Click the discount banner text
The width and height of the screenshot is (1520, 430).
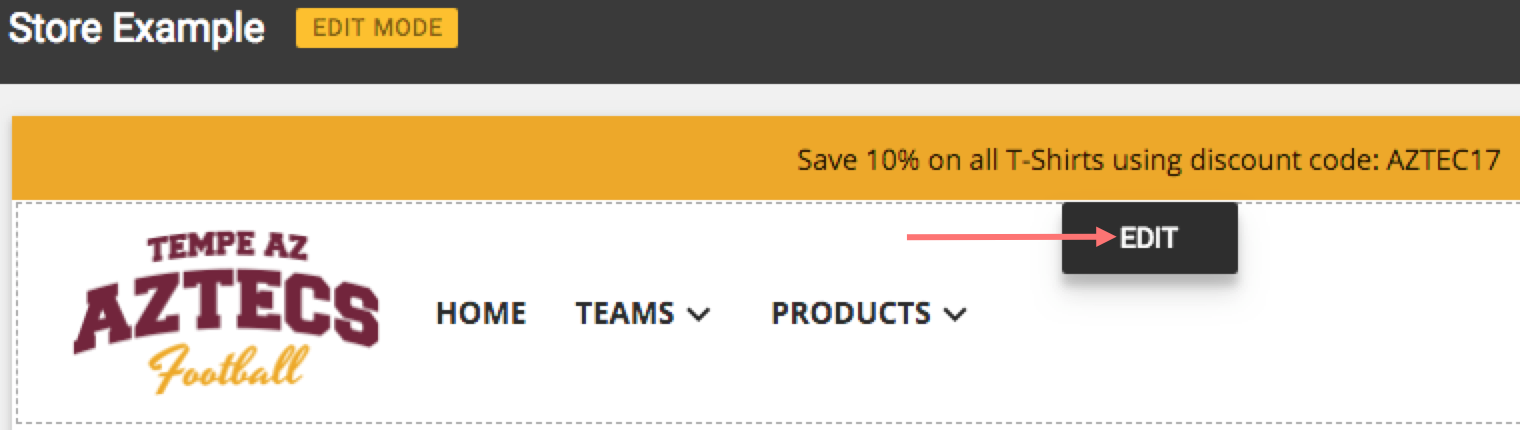1149,160
